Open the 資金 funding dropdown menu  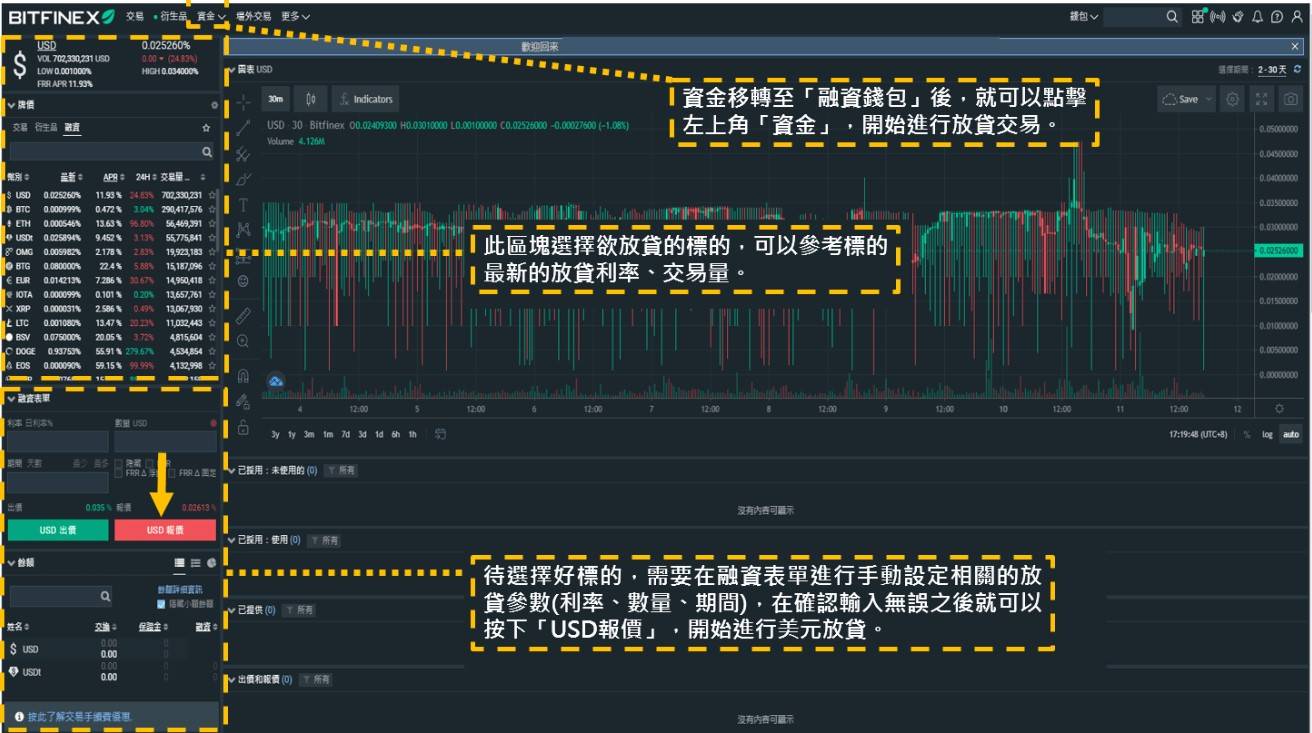click(210, 17)
